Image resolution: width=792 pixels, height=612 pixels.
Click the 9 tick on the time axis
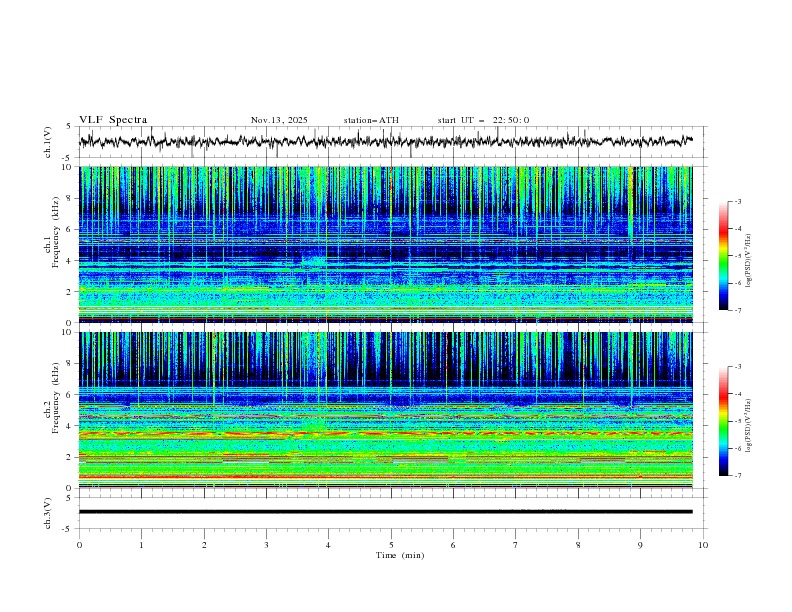[640, 545]
